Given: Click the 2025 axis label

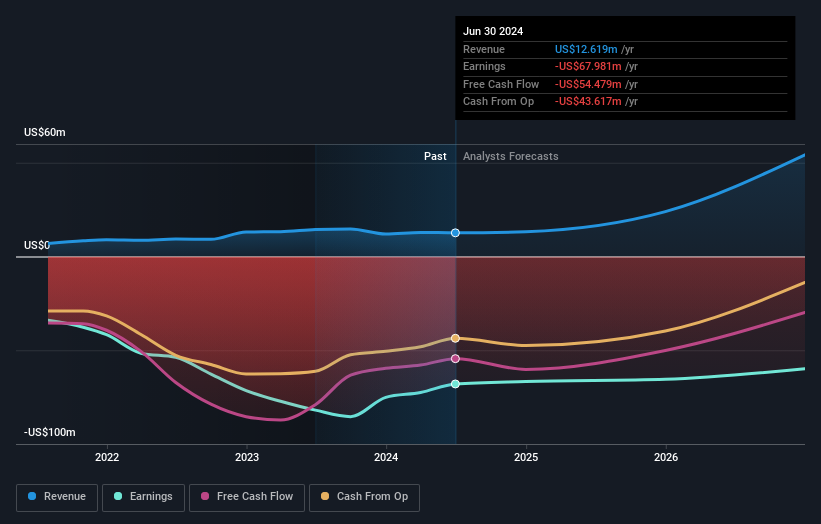Looking at the screenshot, I should click(x=526, y=457).
